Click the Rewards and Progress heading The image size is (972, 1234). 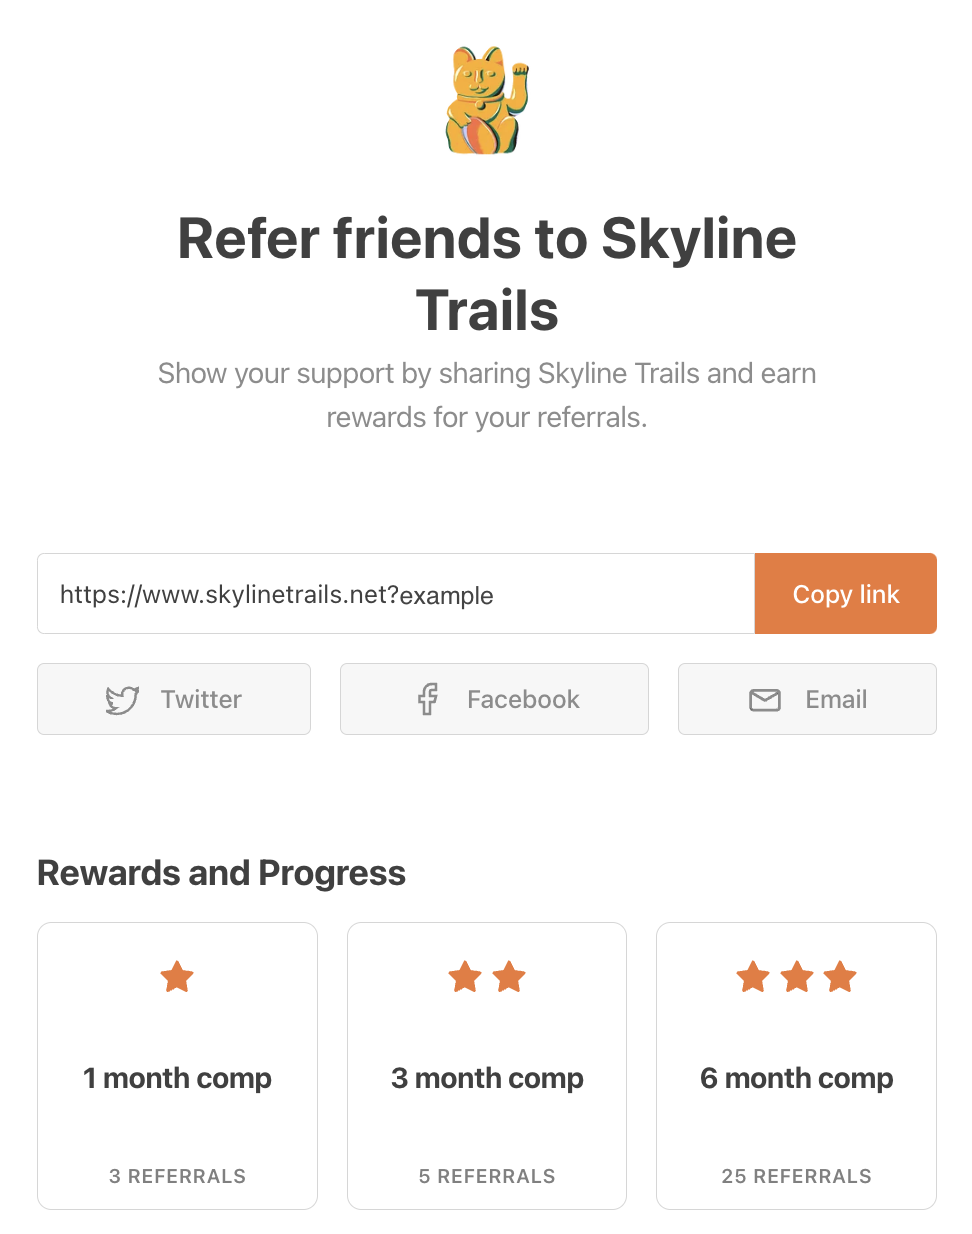pos(221,872)
